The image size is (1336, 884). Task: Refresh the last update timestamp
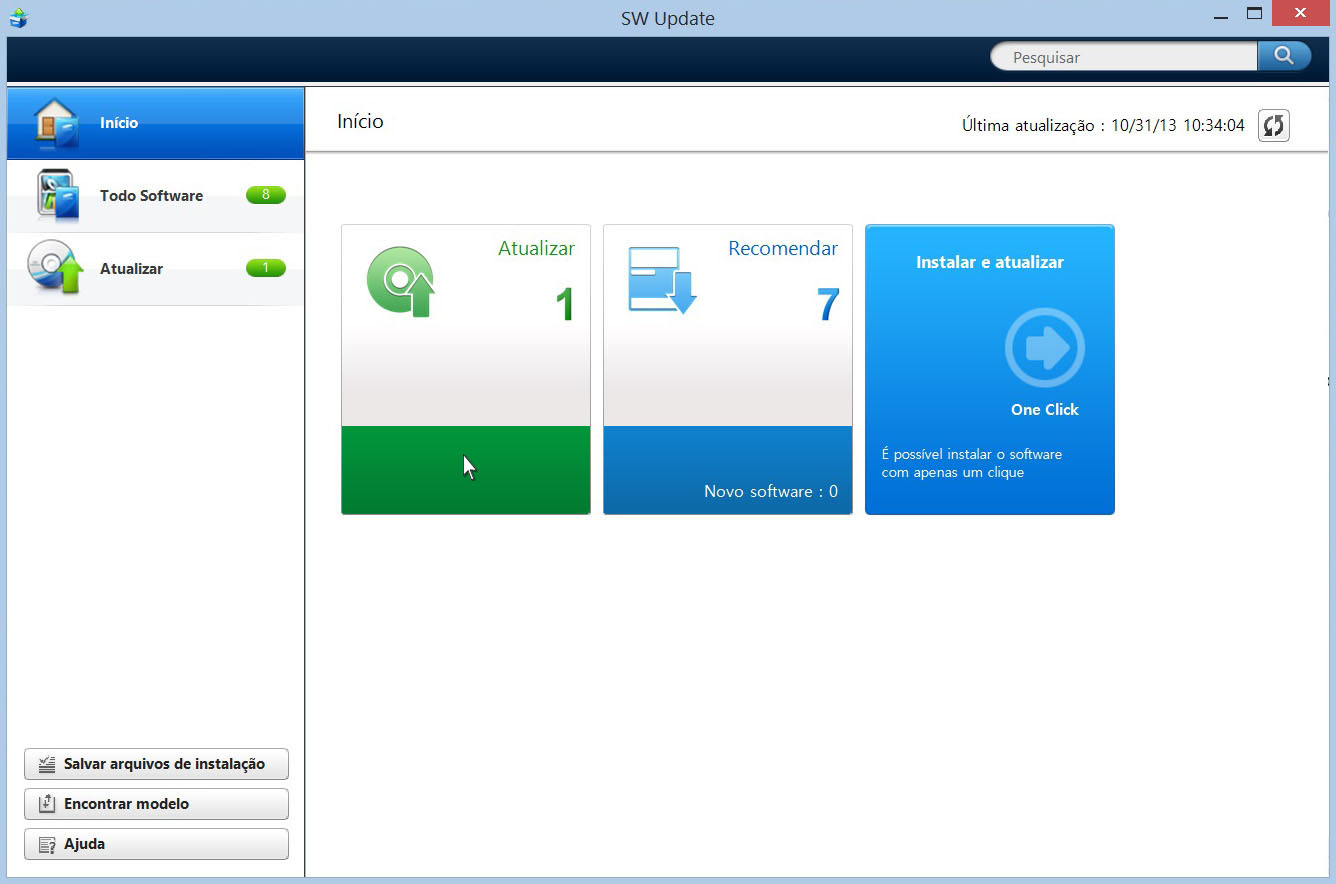pos(1273,125)
